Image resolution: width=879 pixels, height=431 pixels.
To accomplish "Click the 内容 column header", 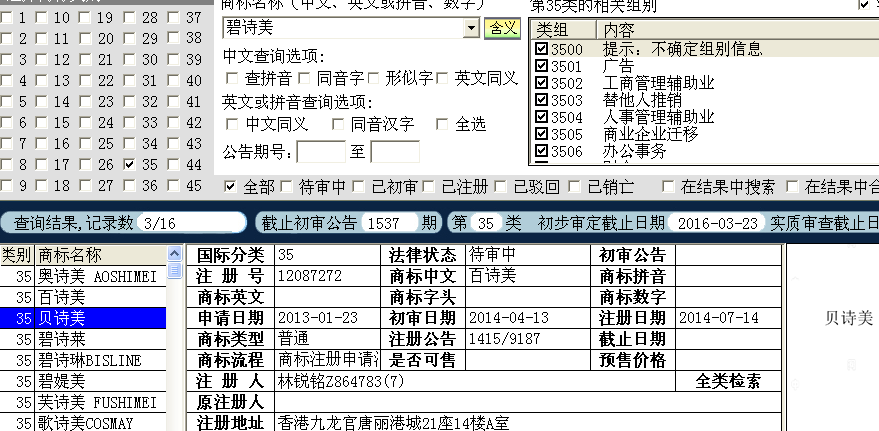I will (x=737, y=29).
